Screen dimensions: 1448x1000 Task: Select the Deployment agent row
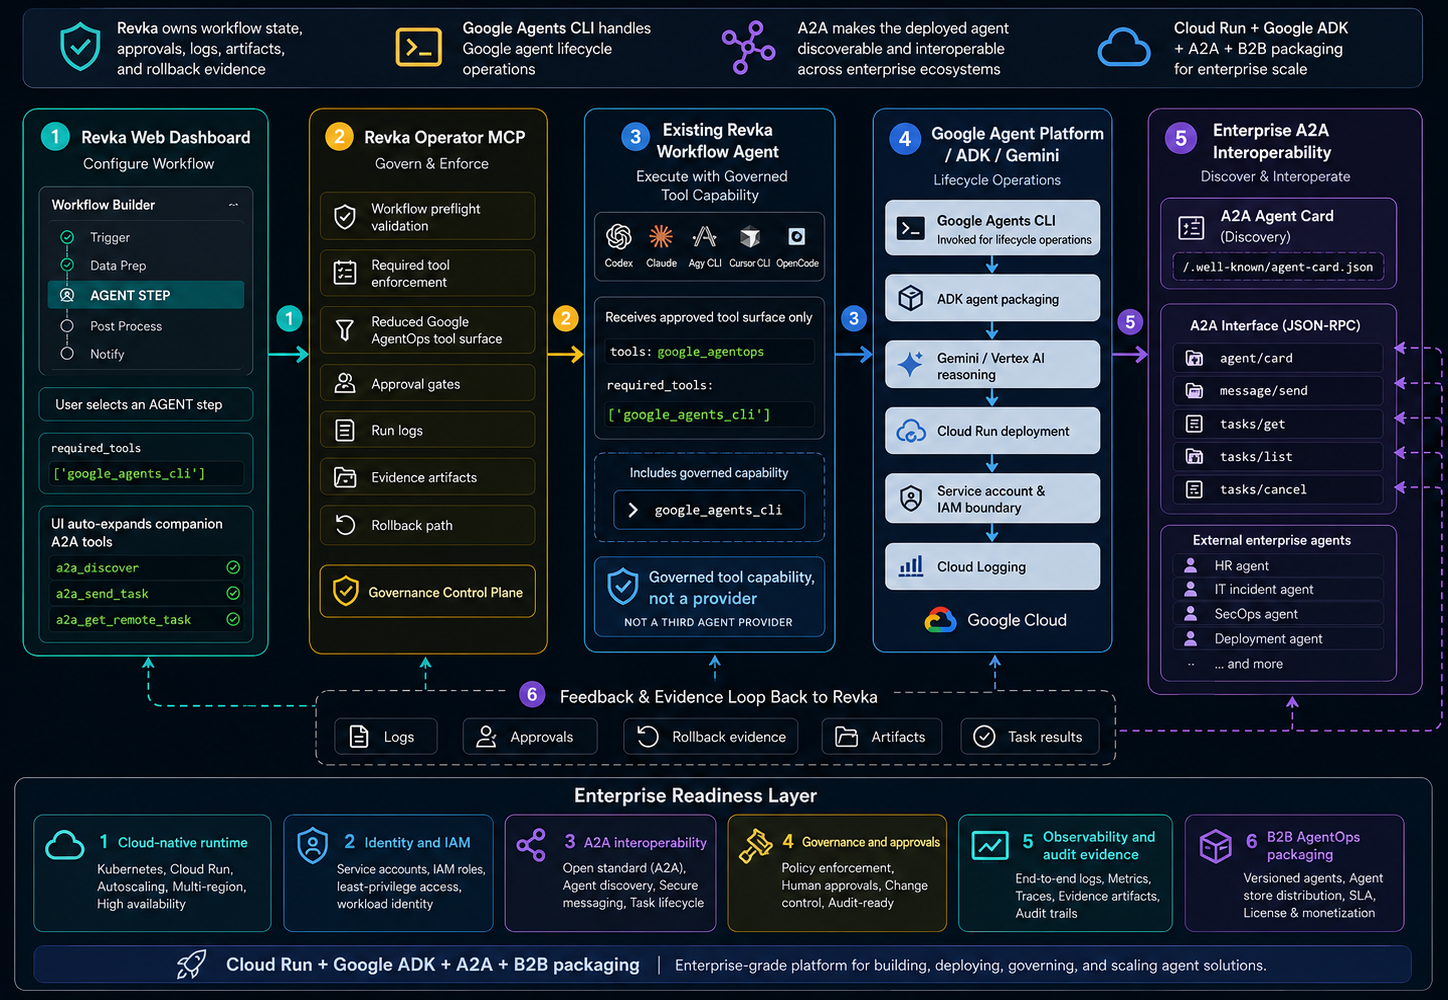1278,639
